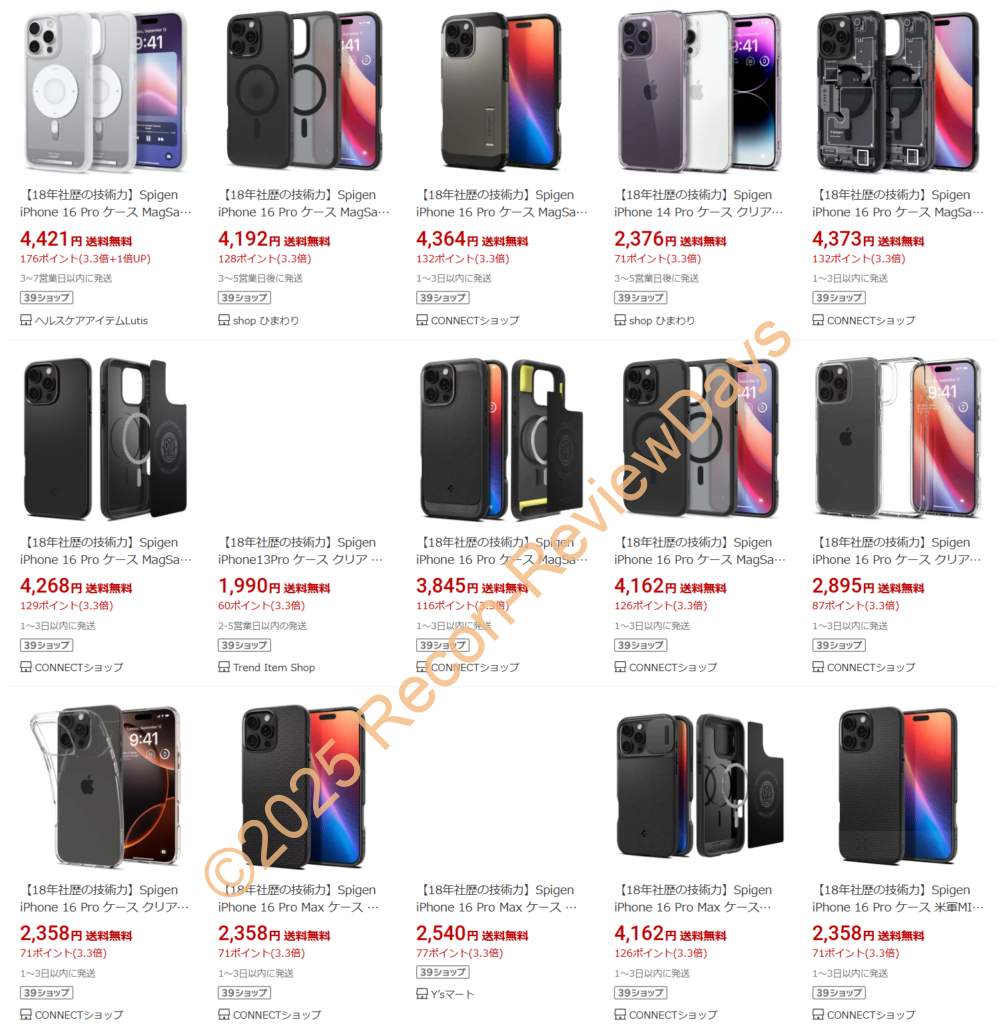Click the 39ショップ badge under the 4,421円 item

pyautogui.click(x=46, y=298)
